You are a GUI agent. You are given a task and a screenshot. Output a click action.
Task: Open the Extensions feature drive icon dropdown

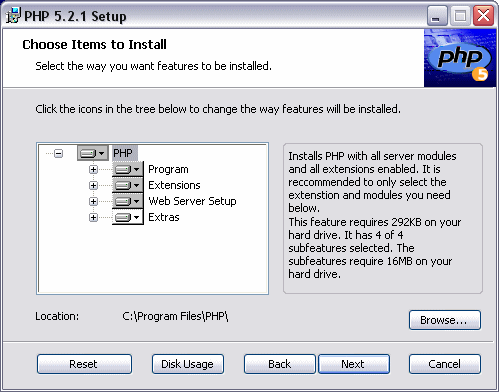pos(128,185)
